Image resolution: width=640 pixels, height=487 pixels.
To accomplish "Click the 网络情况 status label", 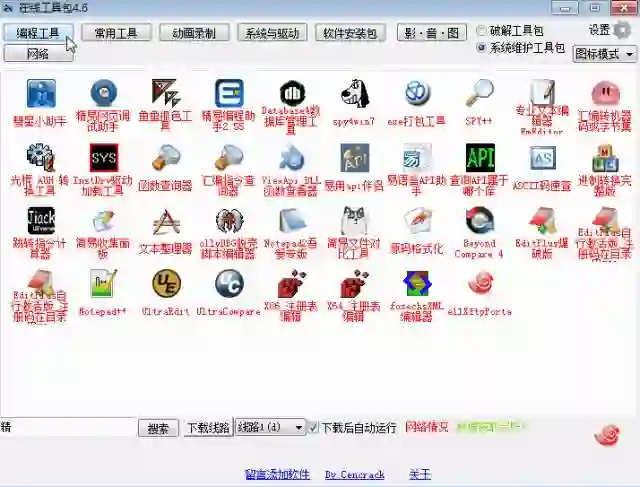I will pos(427,427).
